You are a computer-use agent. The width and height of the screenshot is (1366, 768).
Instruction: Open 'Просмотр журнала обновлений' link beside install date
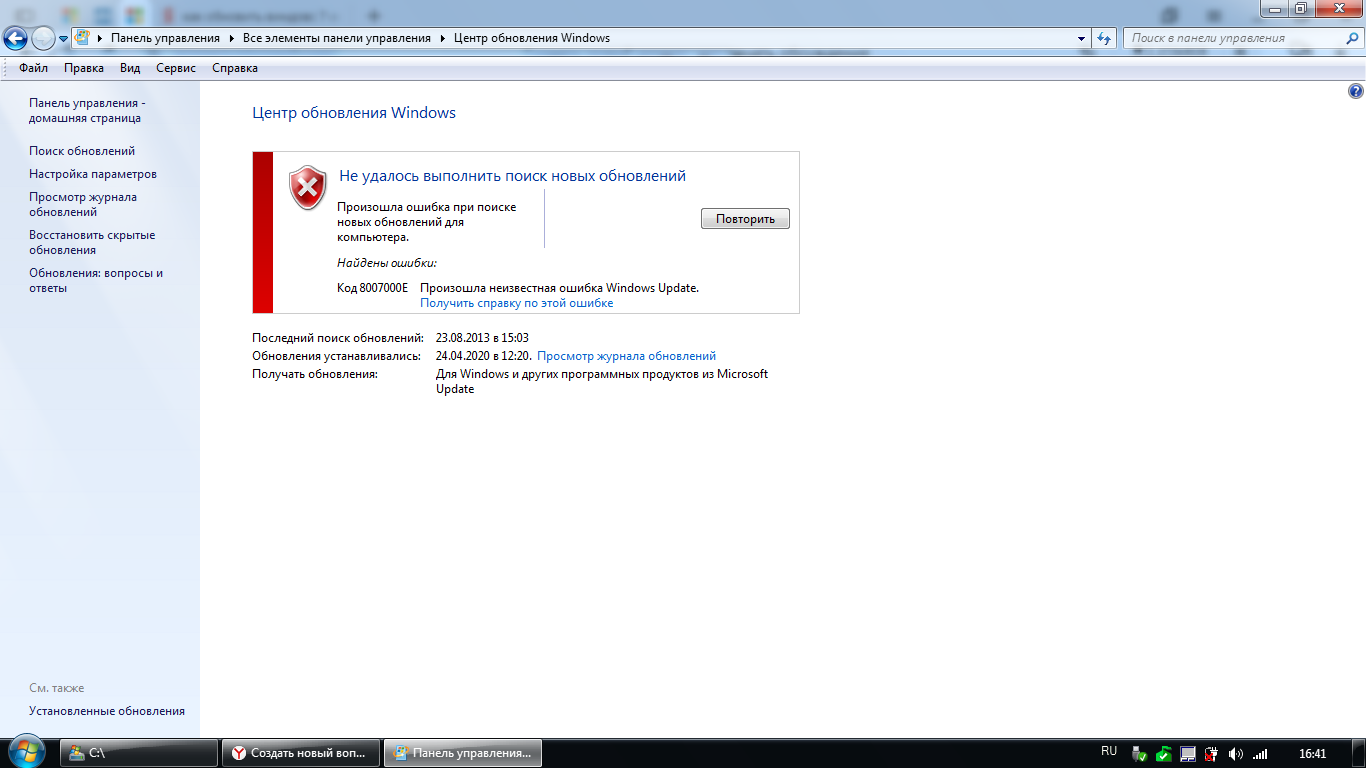pos(626,356)
